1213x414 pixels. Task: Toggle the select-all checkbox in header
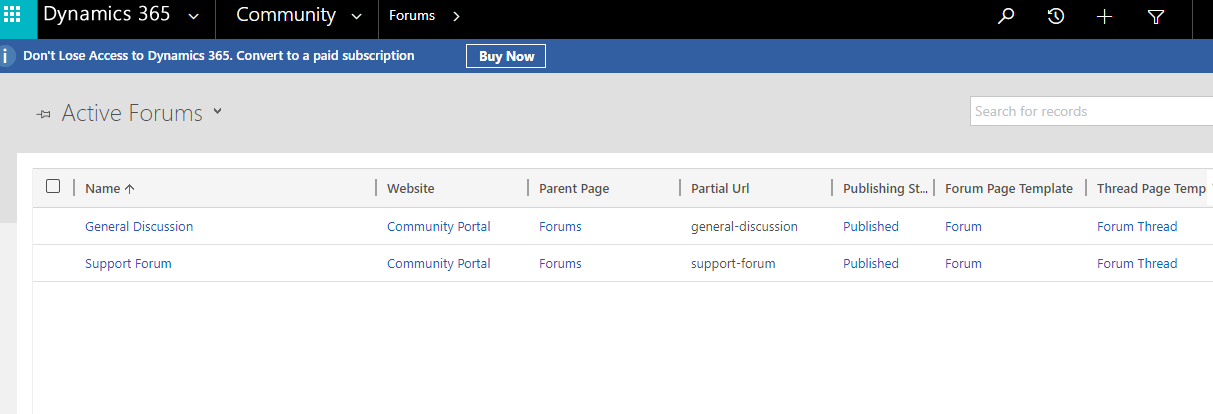(x=53, y=186)
